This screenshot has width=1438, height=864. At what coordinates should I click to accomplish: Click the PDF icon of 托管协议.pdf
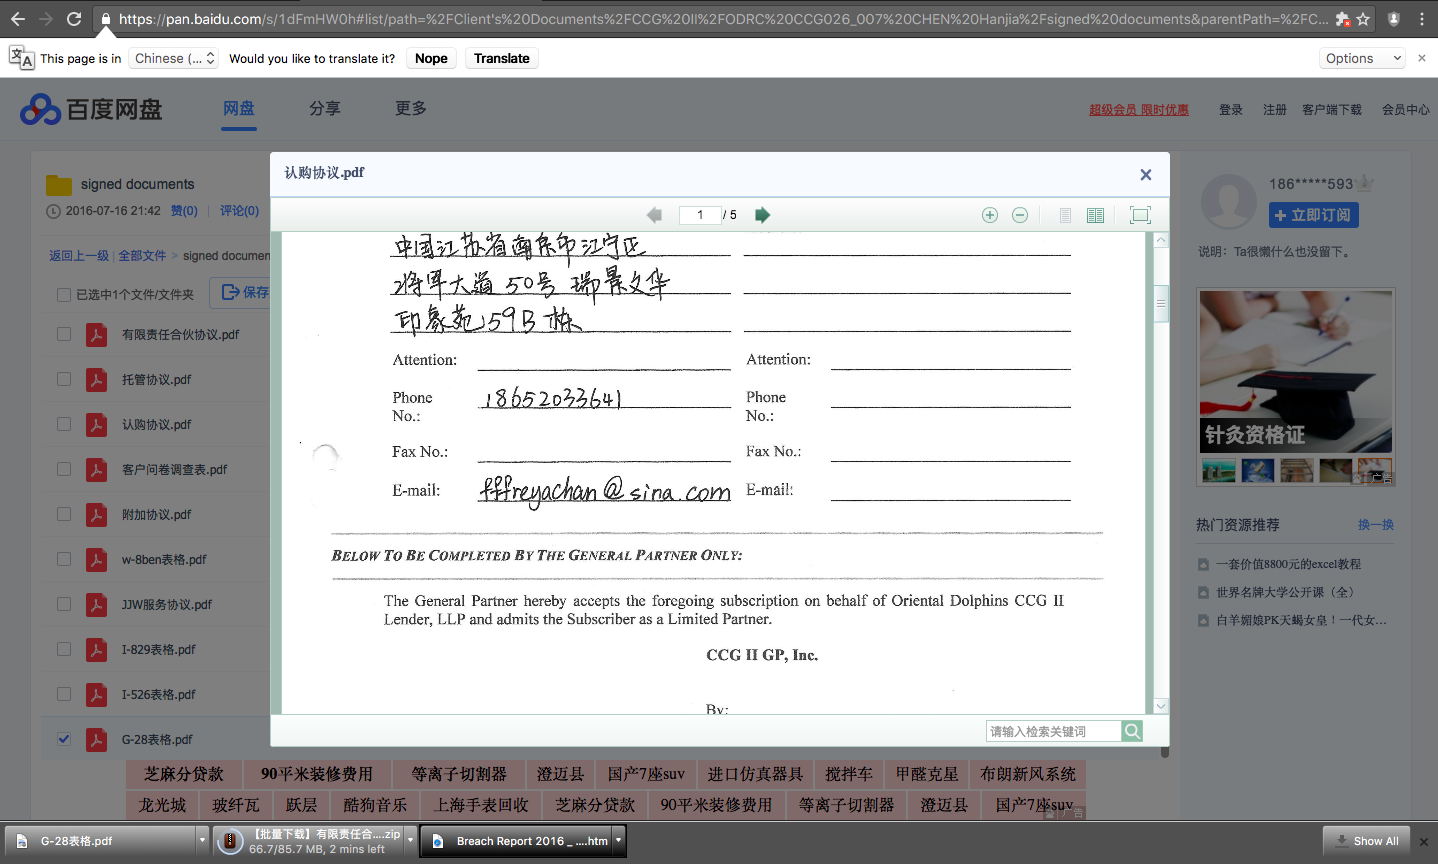click(x=96, y=379)
